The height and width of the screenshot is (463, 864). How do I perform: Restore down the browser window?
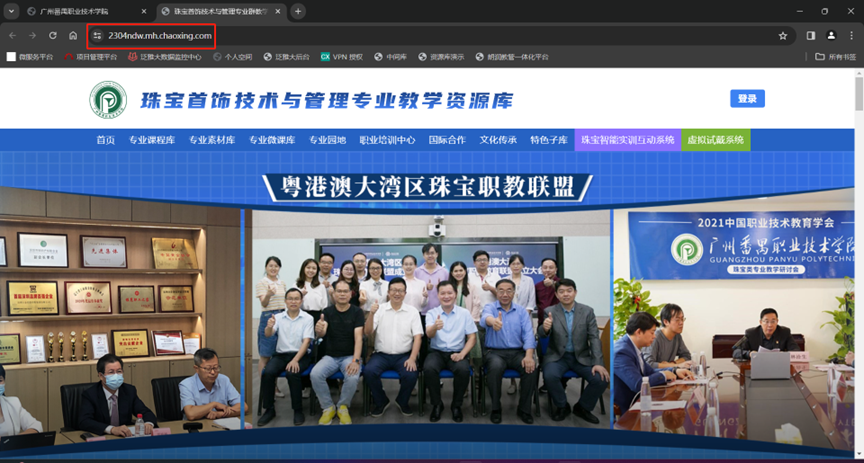825,11
